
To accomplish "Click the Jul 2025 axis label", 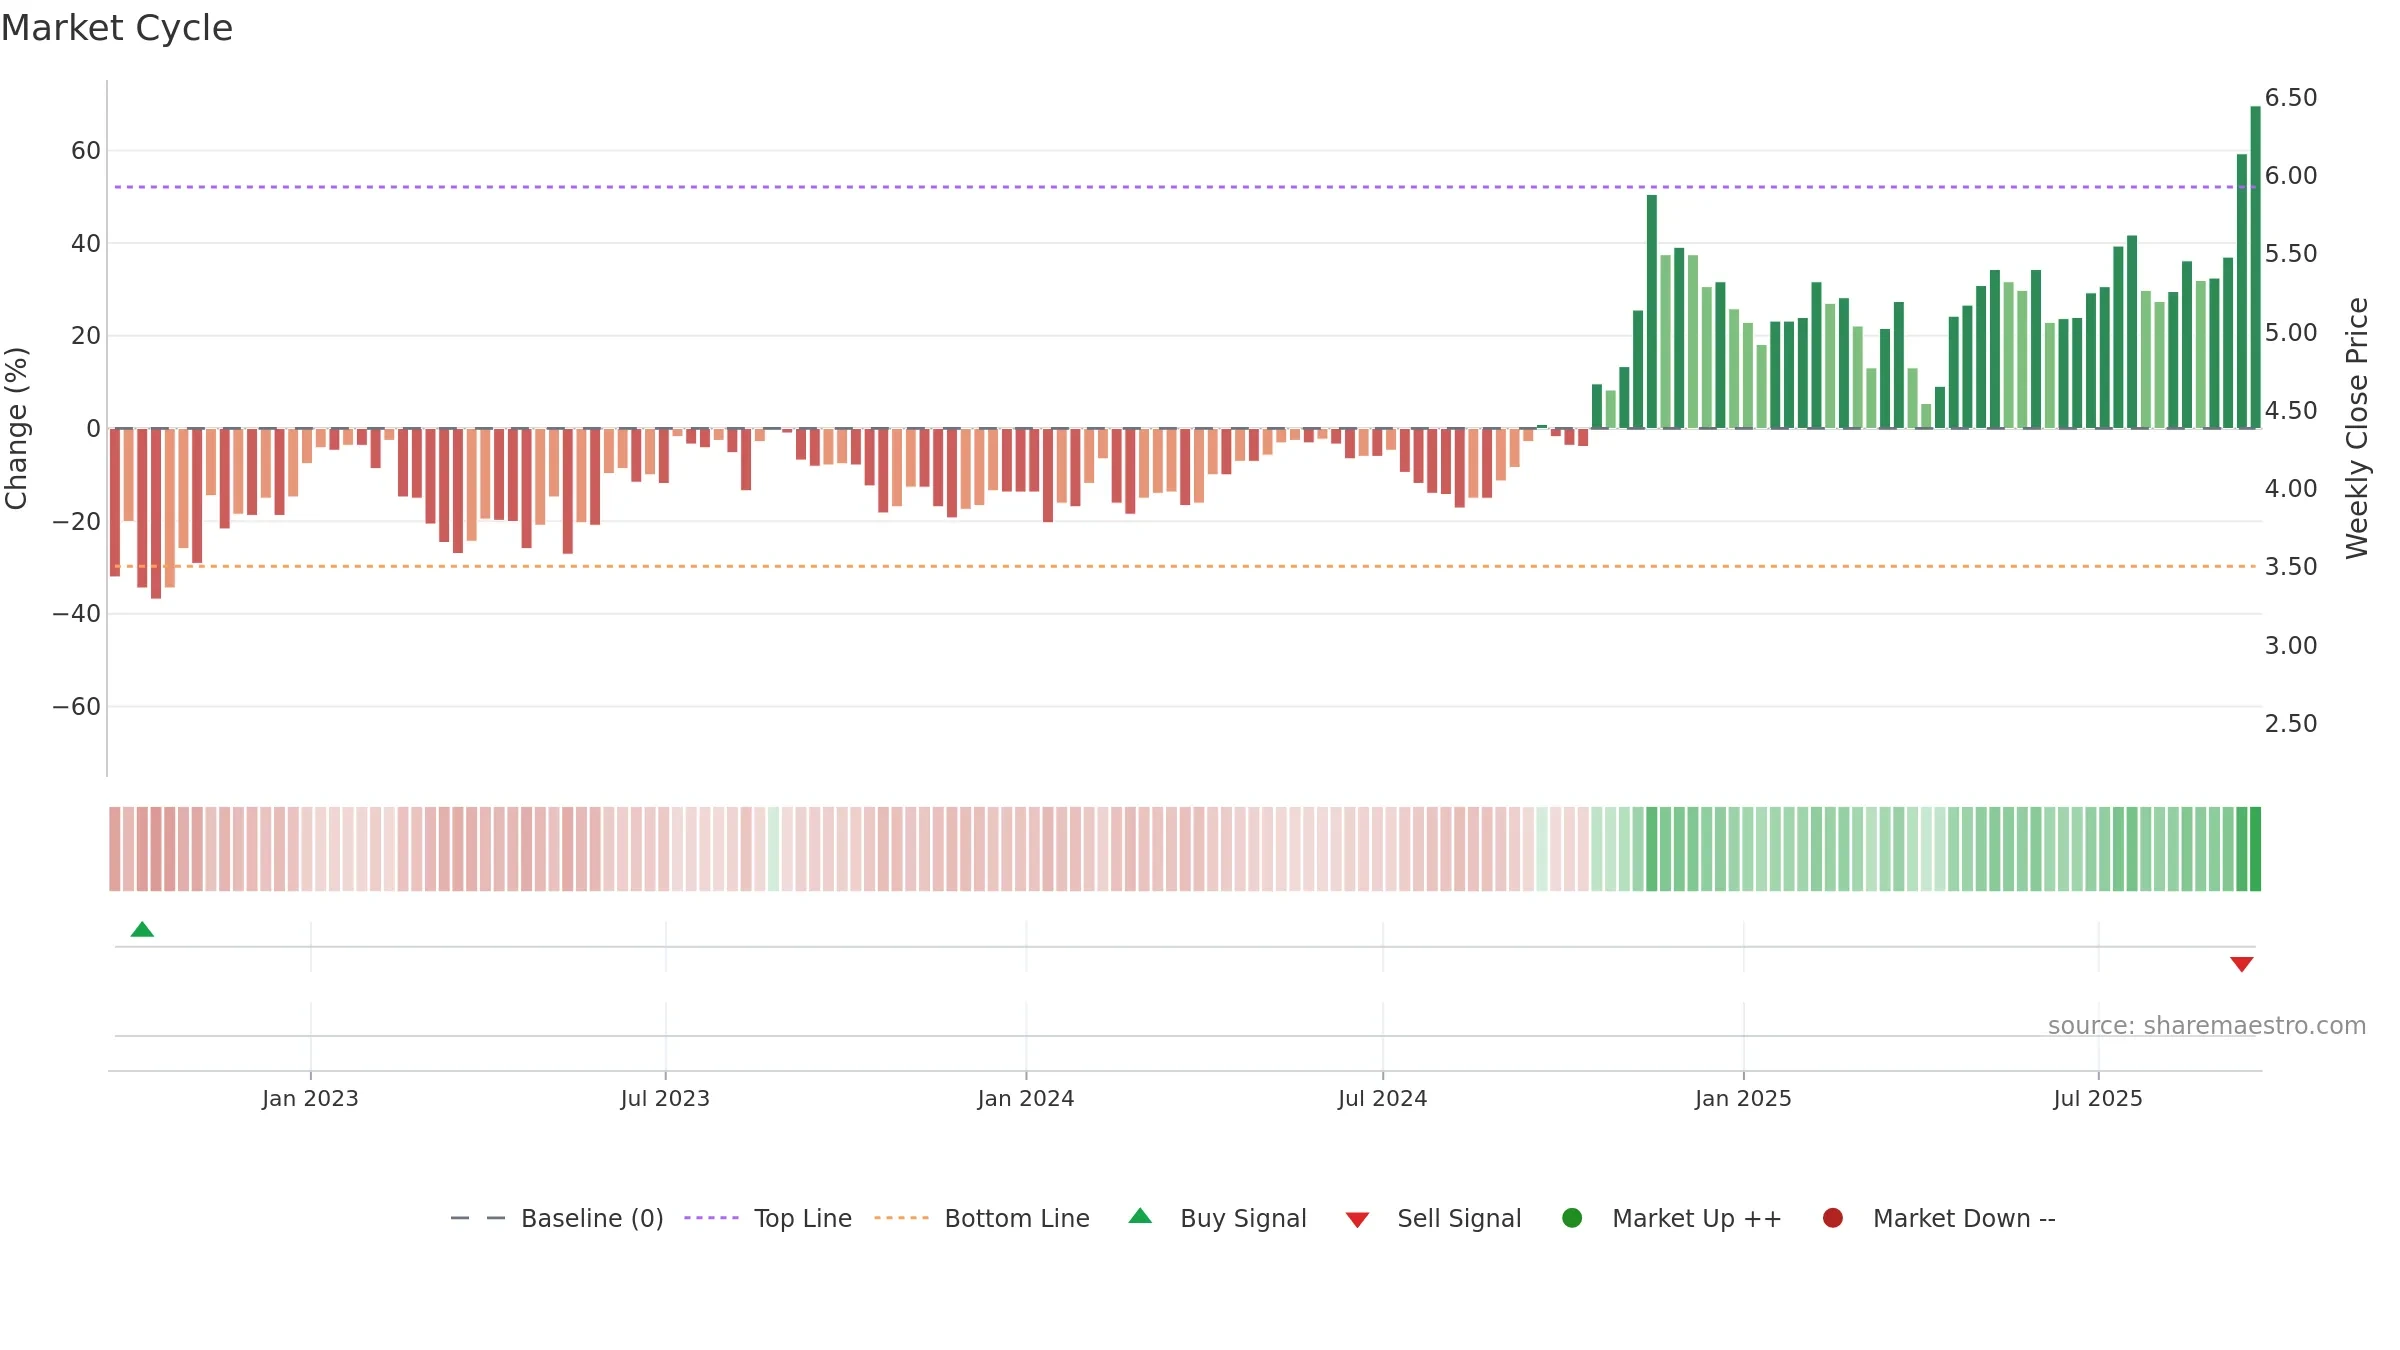I will pos(2098,1098).
